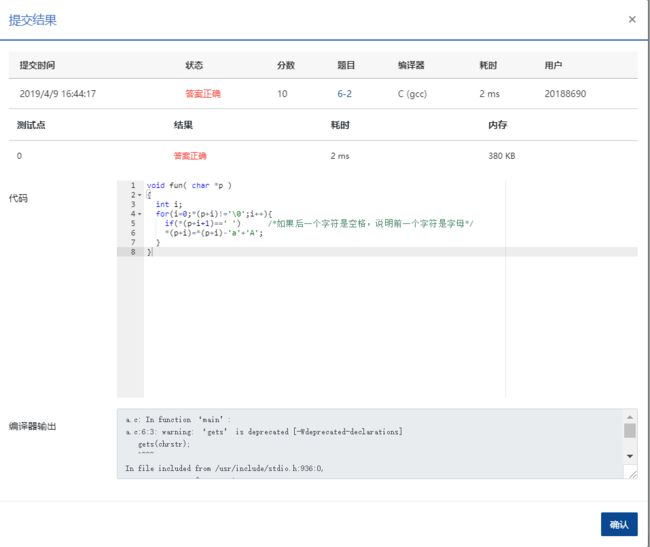
Task: Collapse code fold arrow on line 4
Action: (x=140, y=214)
